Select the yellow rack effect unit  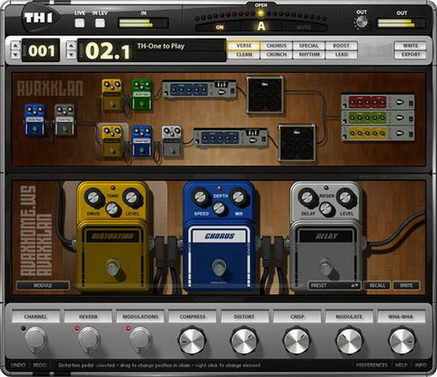tap(378, 133)
